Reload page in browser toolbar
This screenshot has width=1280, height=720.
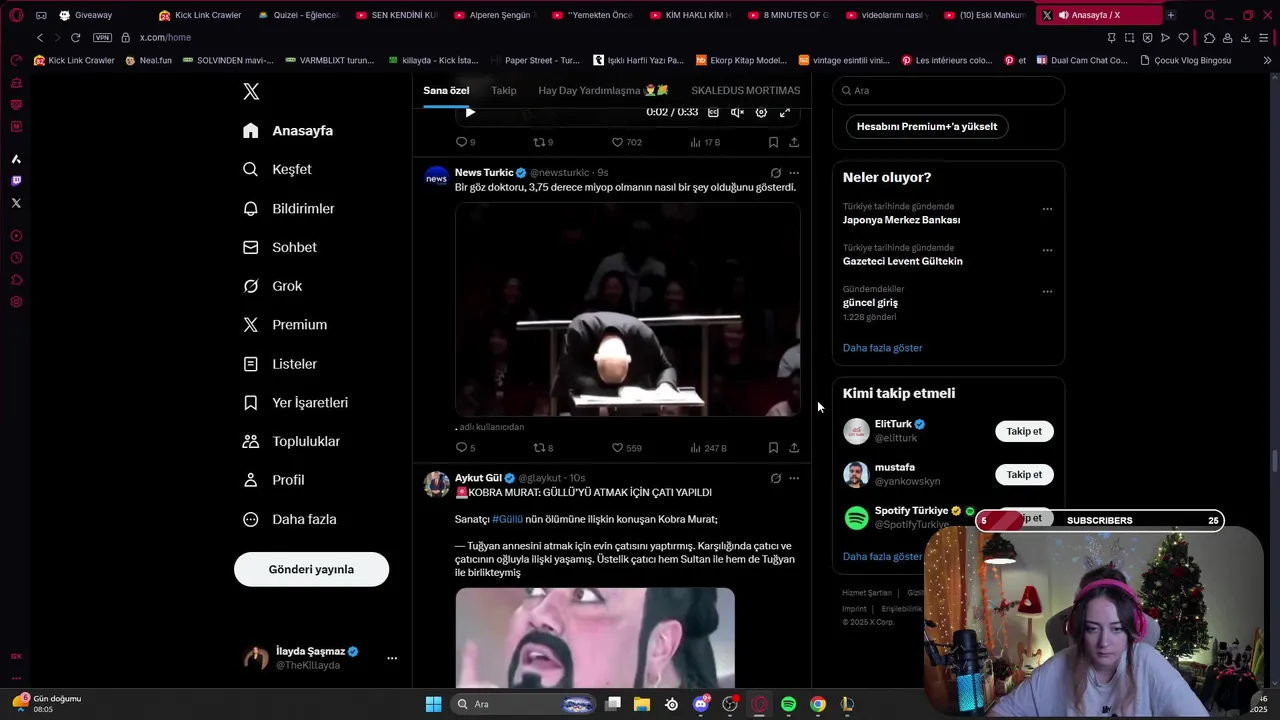pos(75,37)
